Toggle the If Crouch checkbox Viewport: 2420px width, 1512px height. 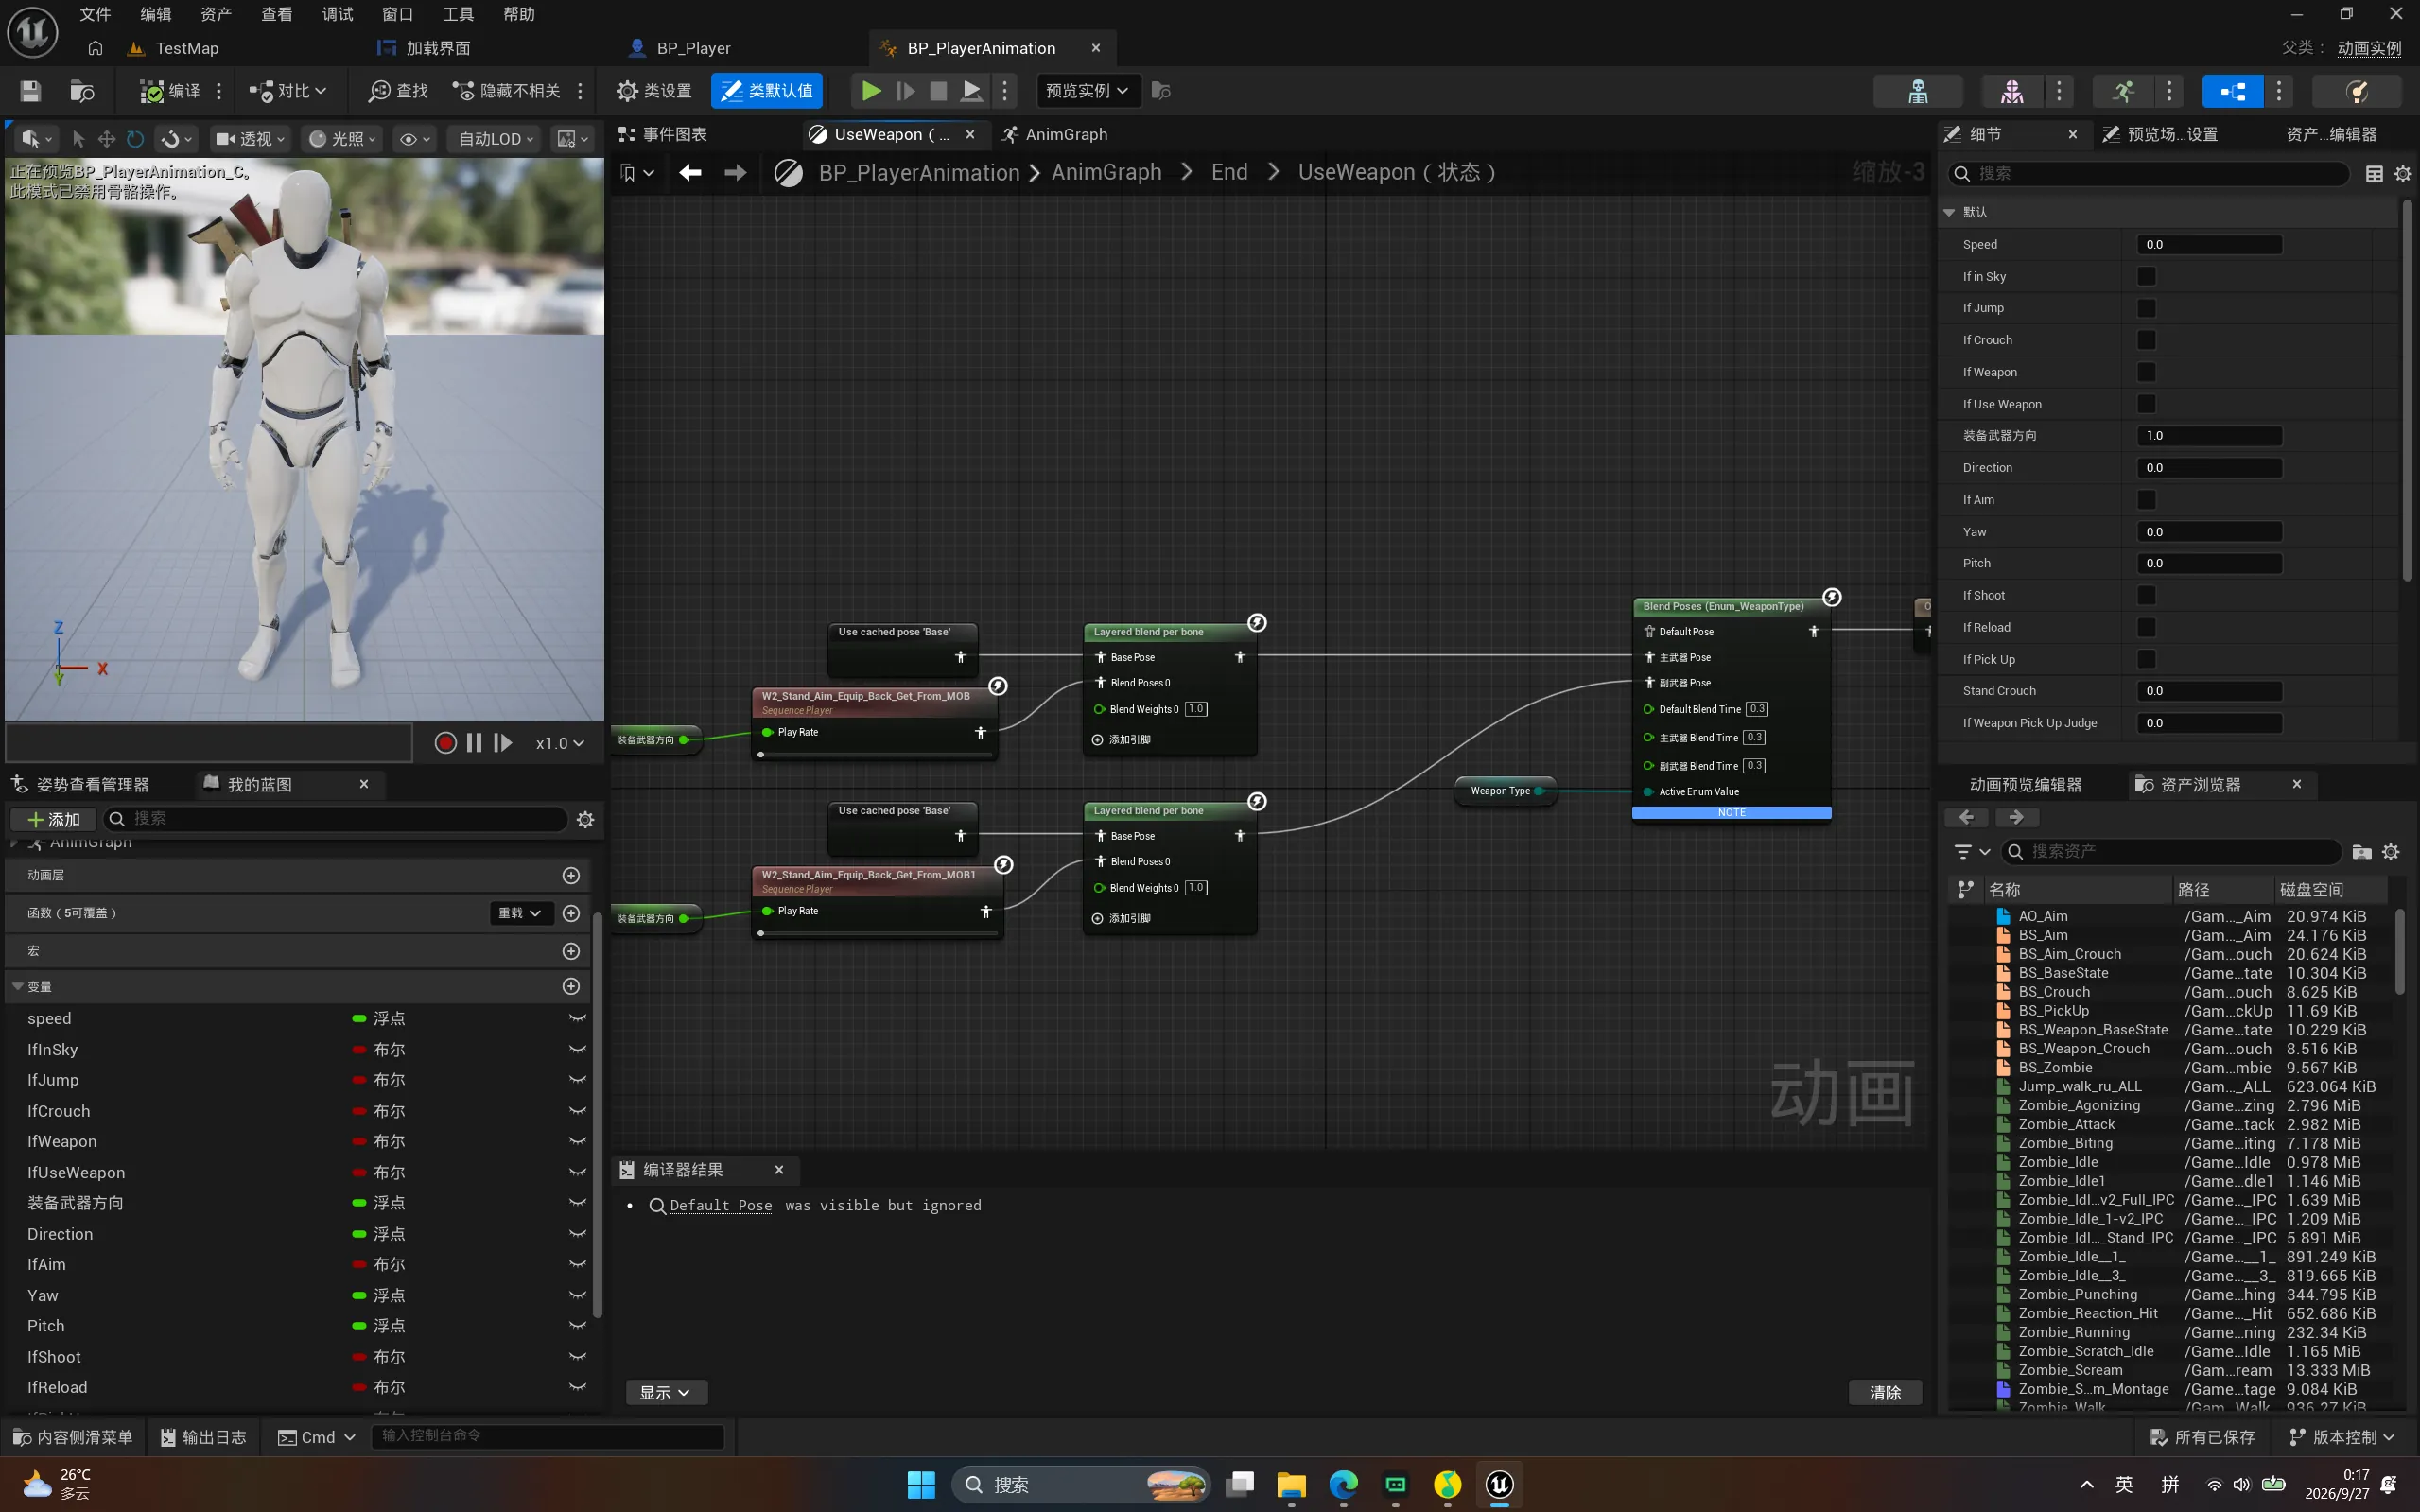(x=2147, y=340)
